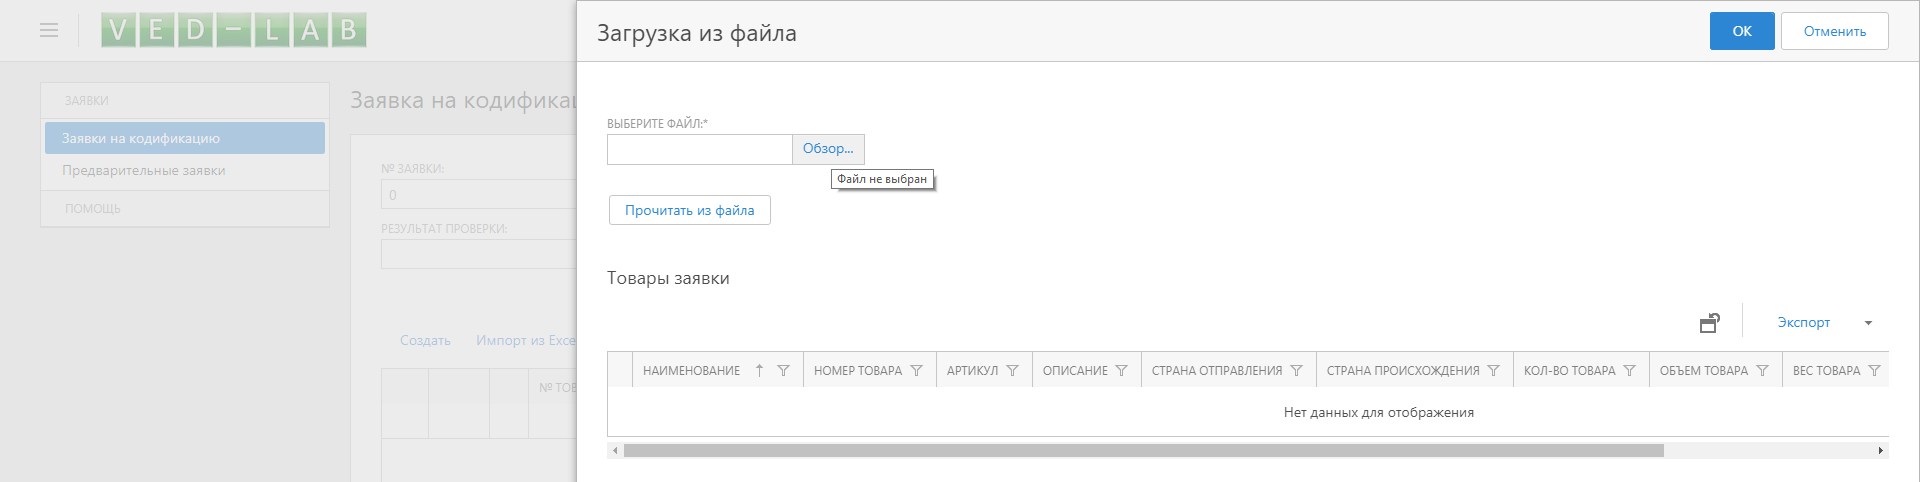Select Заявки на кодификацию in sidebar
This screenshot has width=1920, height=482.
(x=185, y=138)
